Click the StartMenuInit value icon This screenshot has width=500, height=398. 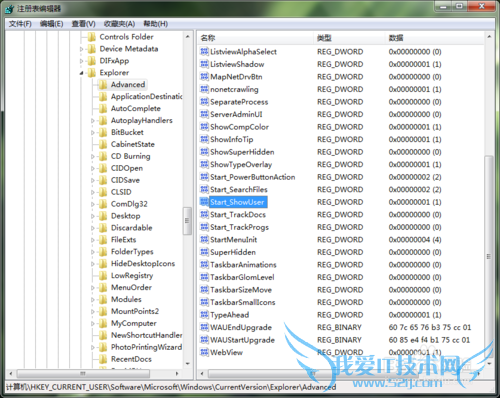click(204, 240)
